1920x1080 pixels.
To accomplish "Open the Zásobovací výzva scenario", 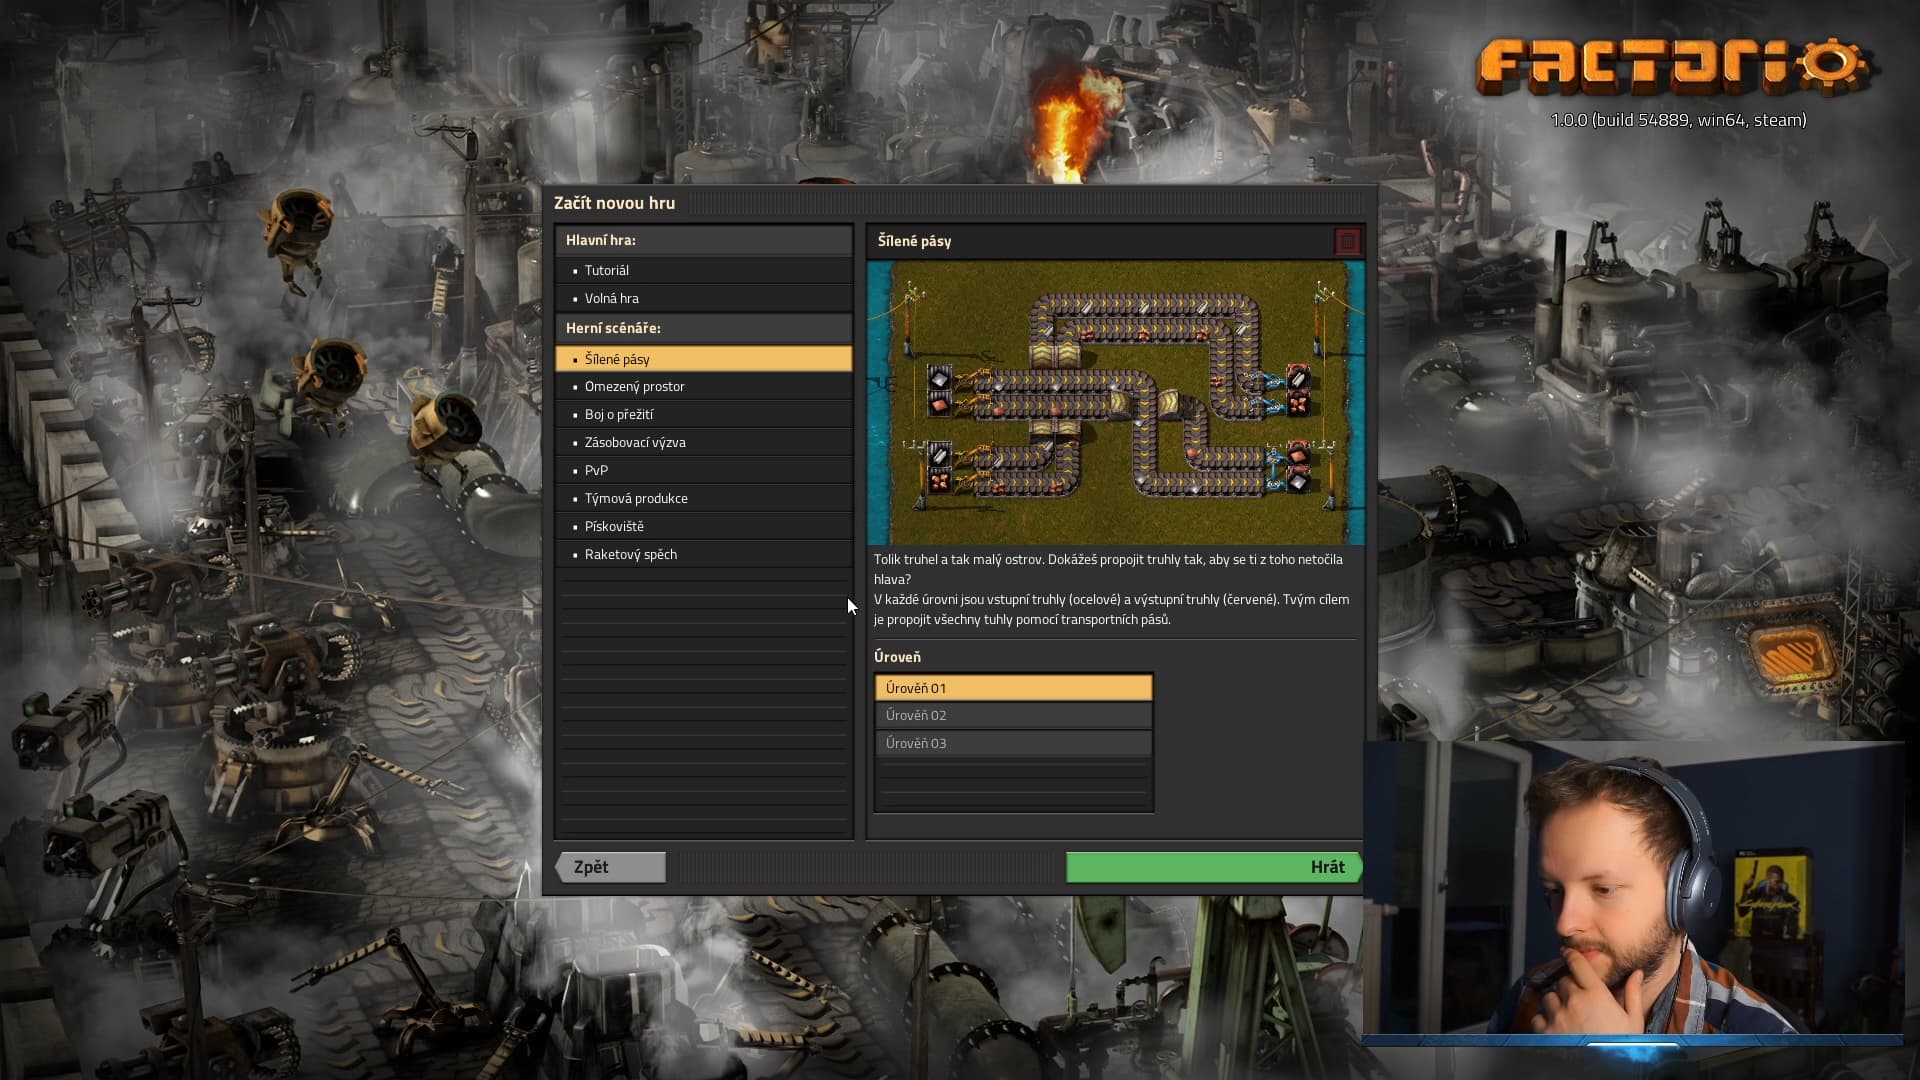I will tap(704, 442).
